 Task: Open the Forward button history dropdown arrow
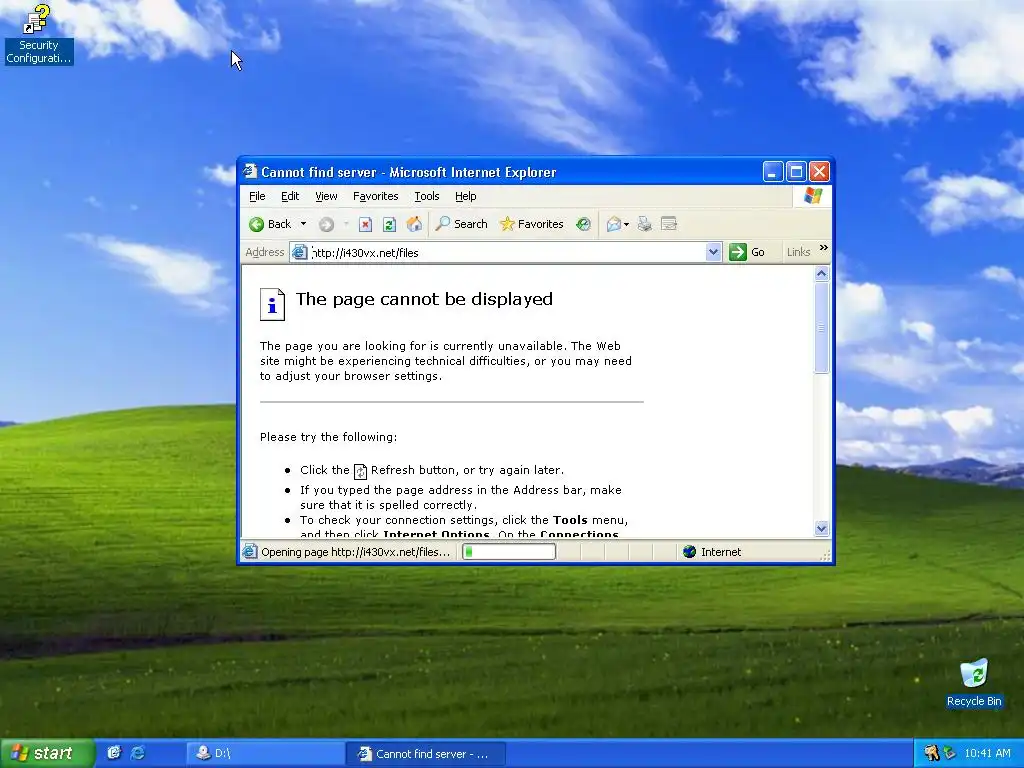click(346, 224)
